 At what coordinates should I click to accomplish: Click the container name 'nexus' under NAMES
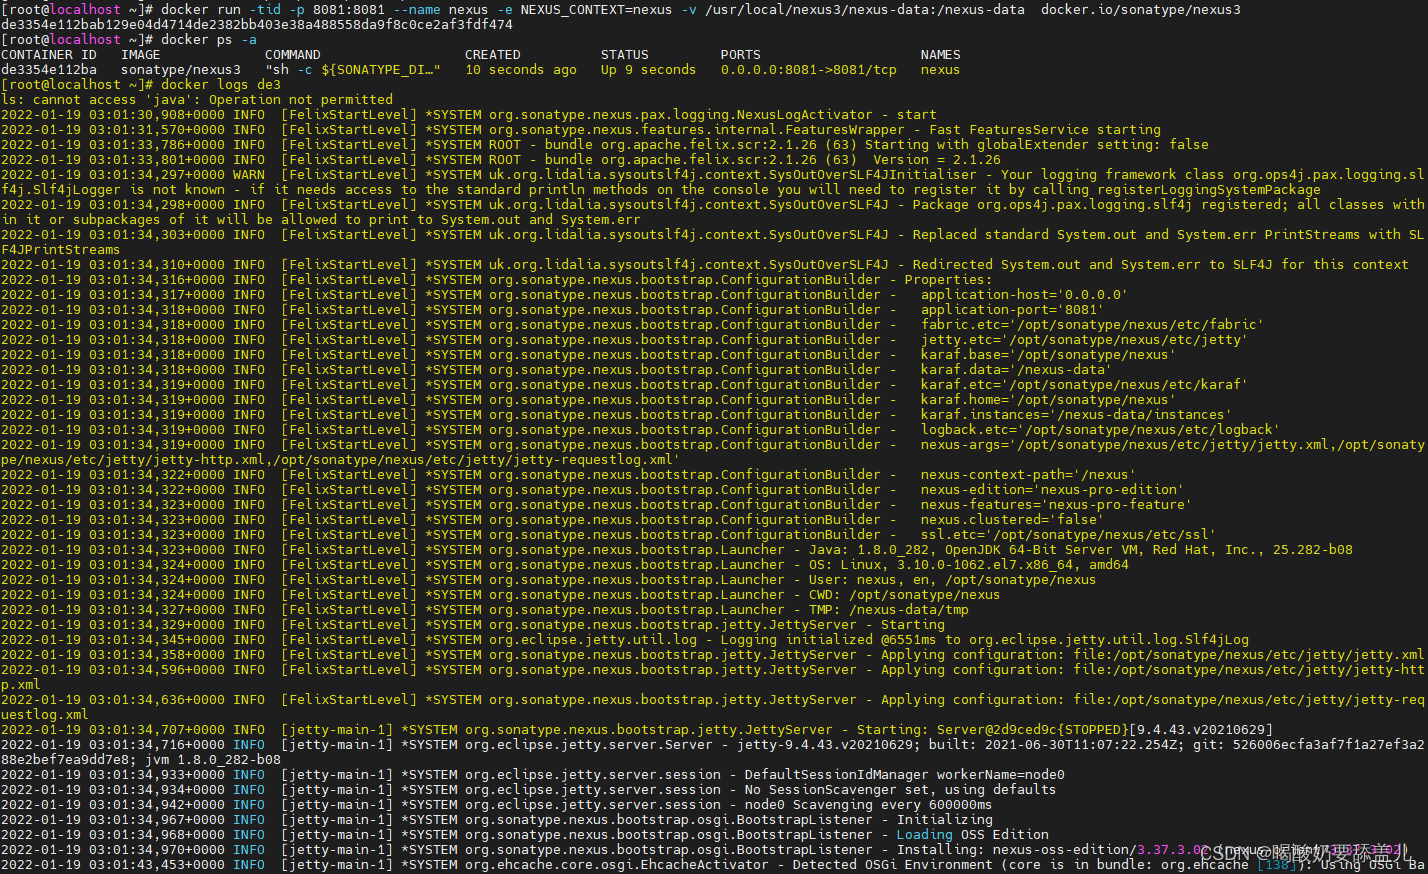point(941,70)
